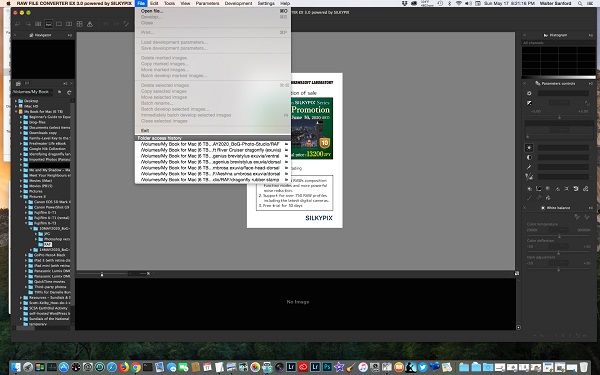Click the warning triangle toolbar icon
600x375 pixels.
[90, 24]
